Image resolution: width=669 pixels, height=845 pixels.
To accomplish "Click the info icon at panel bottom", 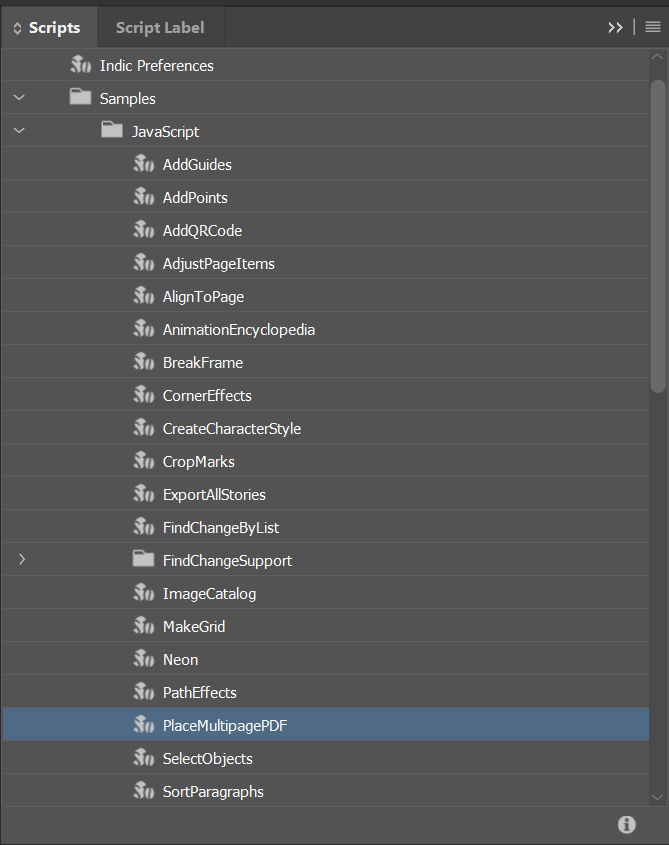I will click(x=627, y=825).
